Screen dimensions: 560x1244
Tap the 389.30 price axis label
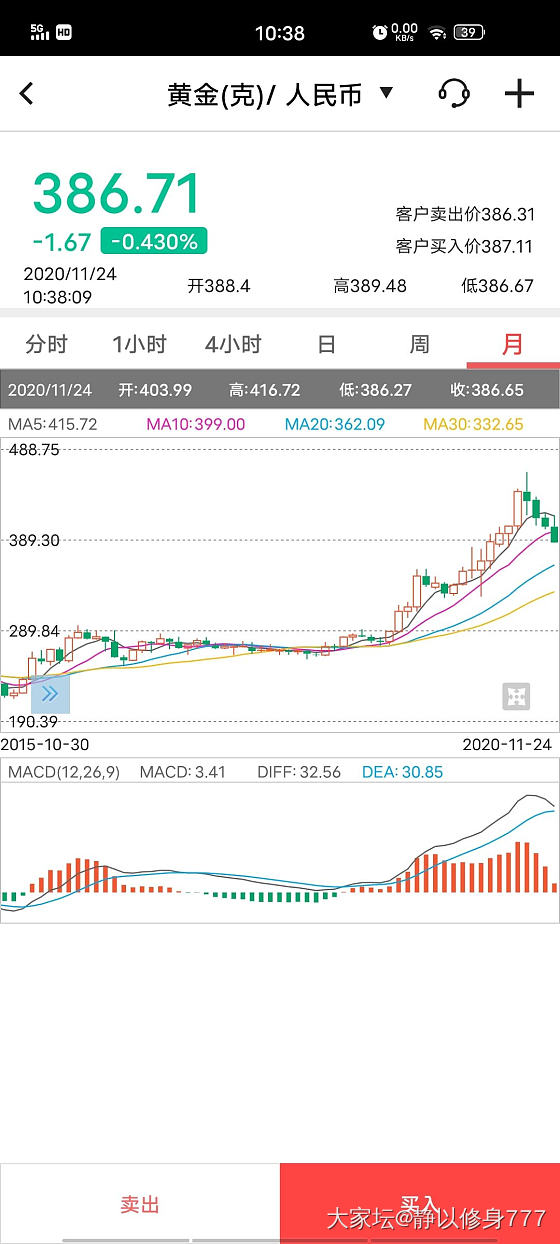coord(34,540)
